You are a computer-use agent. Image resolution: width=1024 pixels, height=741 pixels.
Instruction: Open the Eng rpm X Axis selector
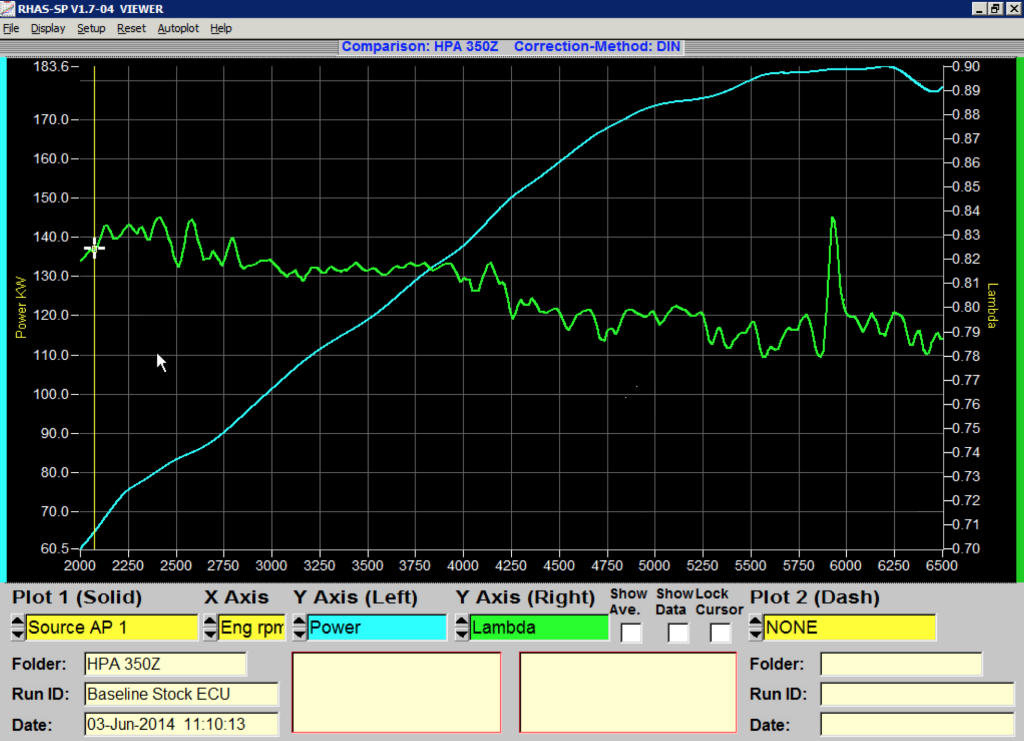tap(250, 627)
